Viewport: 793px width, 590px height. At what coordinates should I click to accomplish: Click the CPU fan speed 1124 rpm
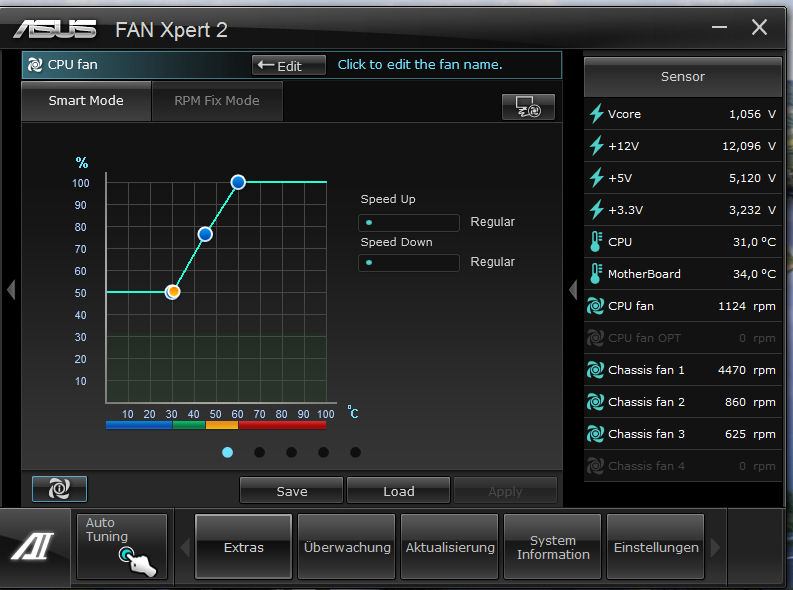tap(746, 306)
